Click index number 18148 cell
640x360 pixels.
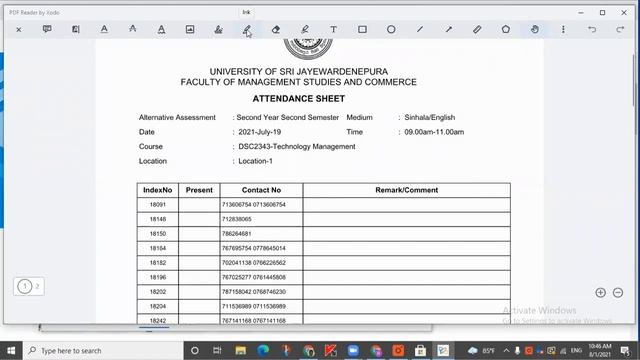(158, 219)
